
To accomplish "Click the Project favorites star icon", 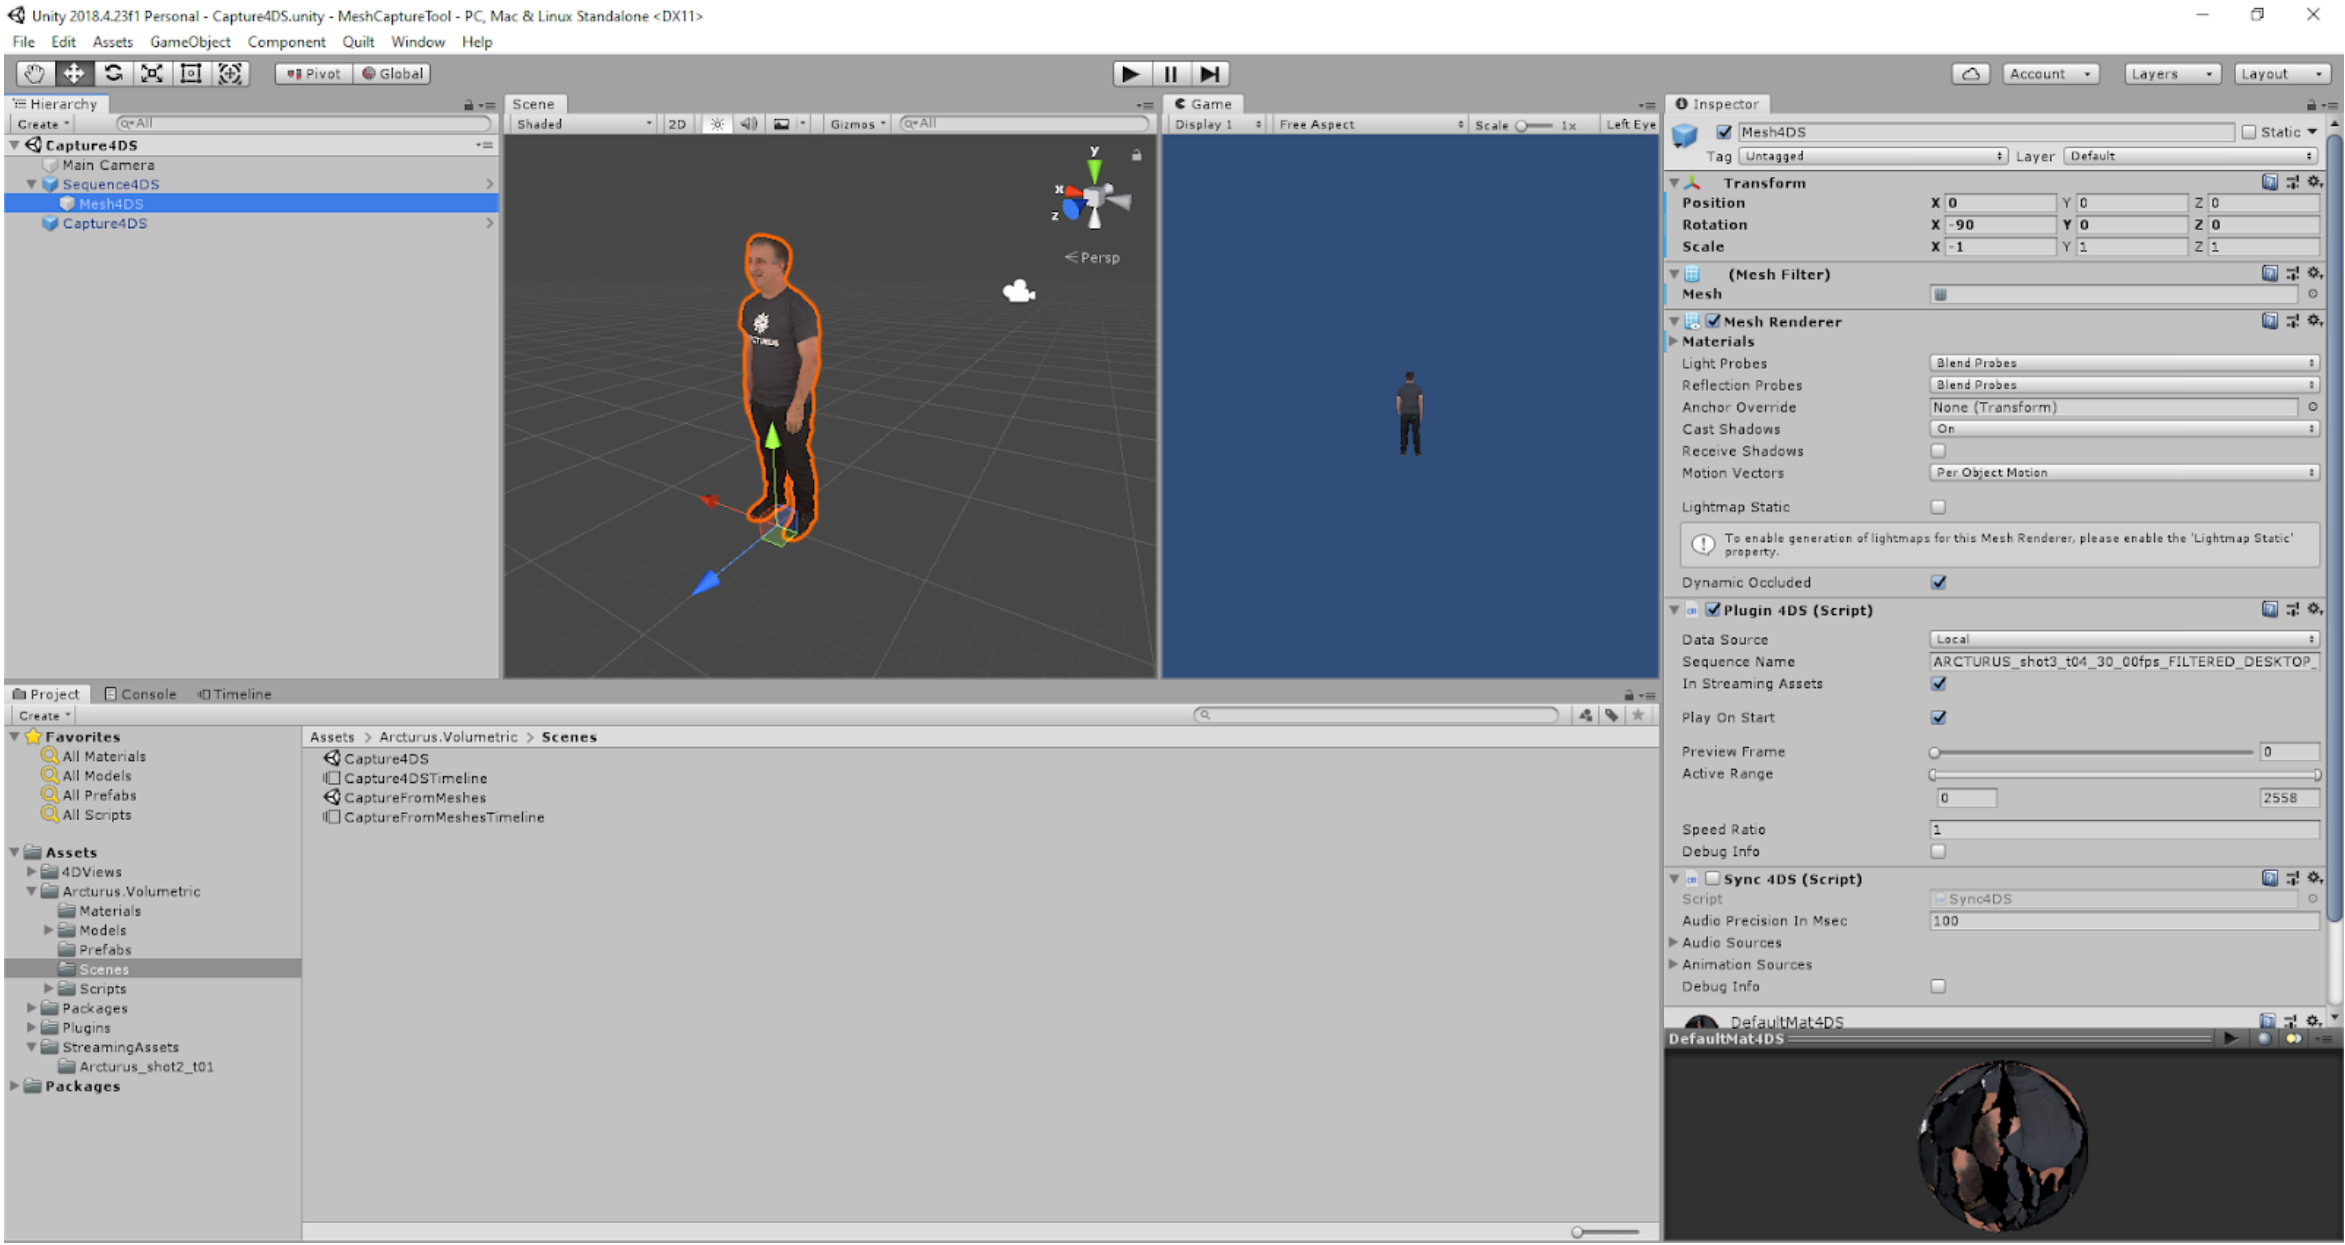I will pyautogui.click(x=1638, y=715).
